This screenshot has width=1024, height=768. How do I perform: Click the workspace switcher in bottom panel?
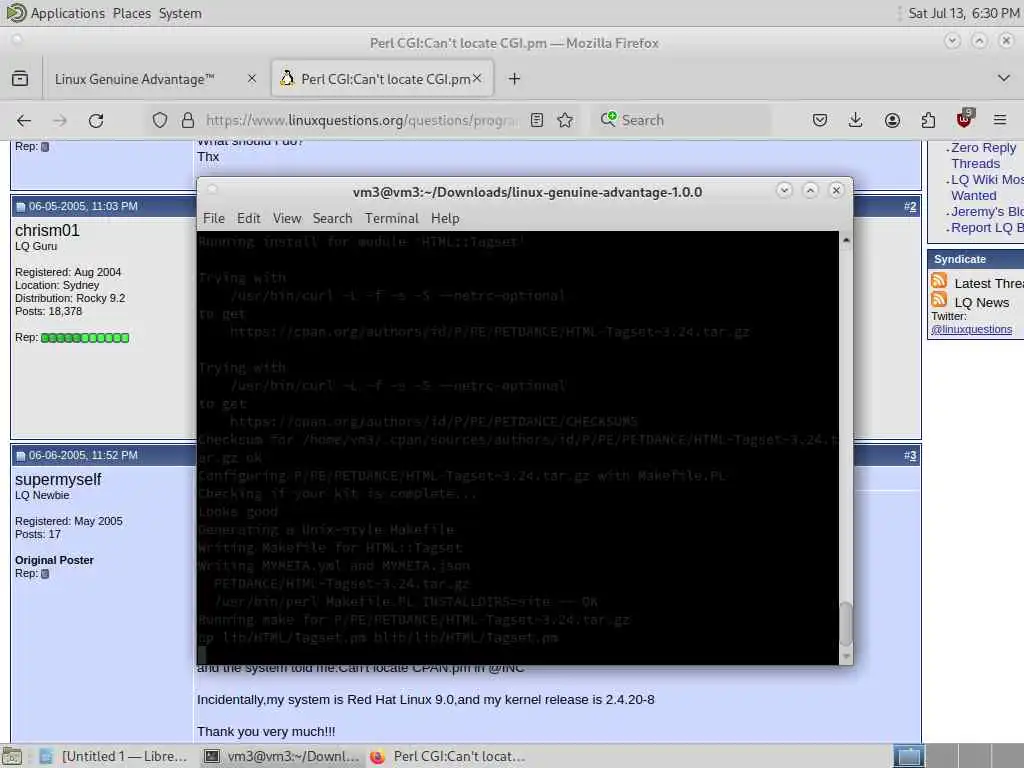(957, 756)
